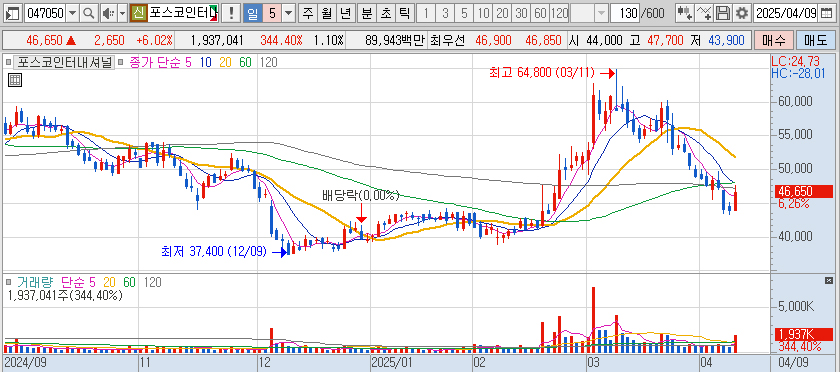The height and width of the screenshot is (372, 840).
Task: Select the grey 120 interval button
Action: point(559,13)
